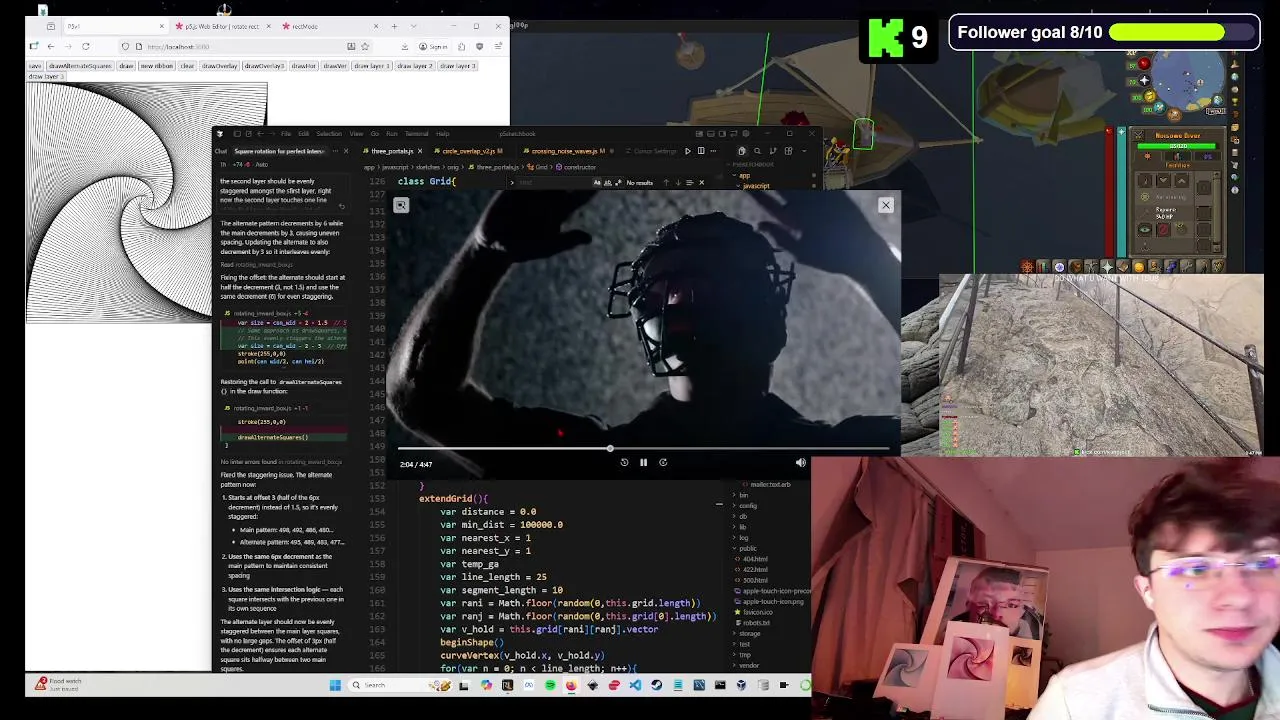Open the browser's list-all-tabs dropdown
Viewport: 1280px width, 720px height.
point(414,26)
